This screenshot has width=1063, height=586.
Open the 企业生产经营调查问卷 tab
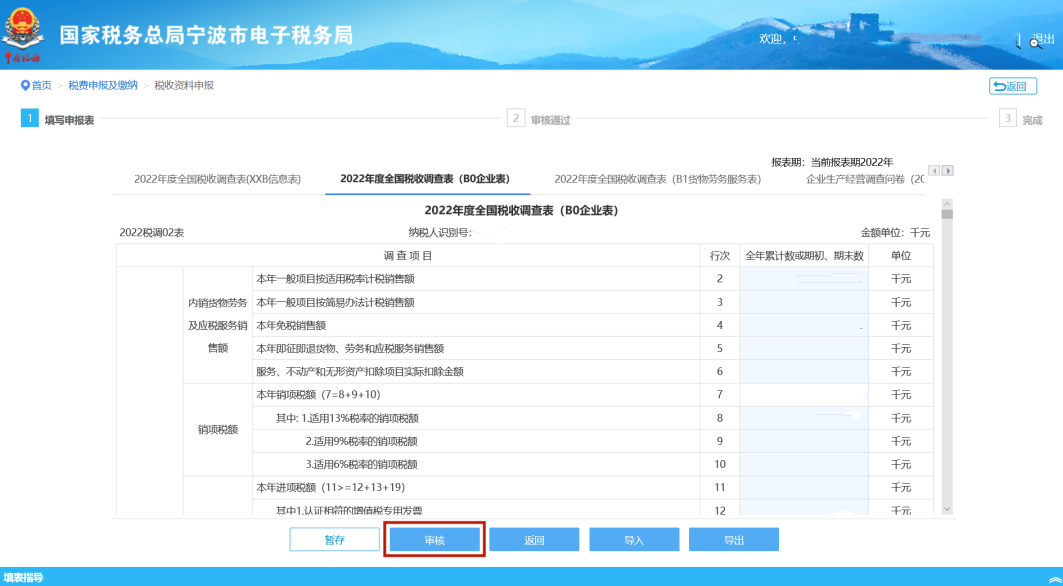864,179
